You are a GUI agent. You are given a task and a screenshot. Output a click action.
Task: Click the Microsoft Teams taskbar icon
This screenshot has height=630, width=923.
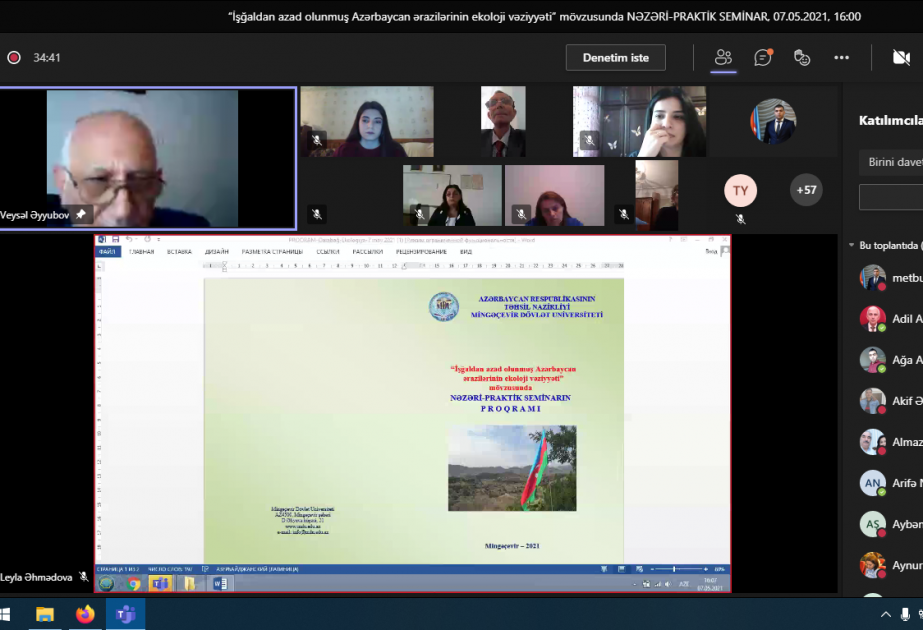(x=125, y=615)
